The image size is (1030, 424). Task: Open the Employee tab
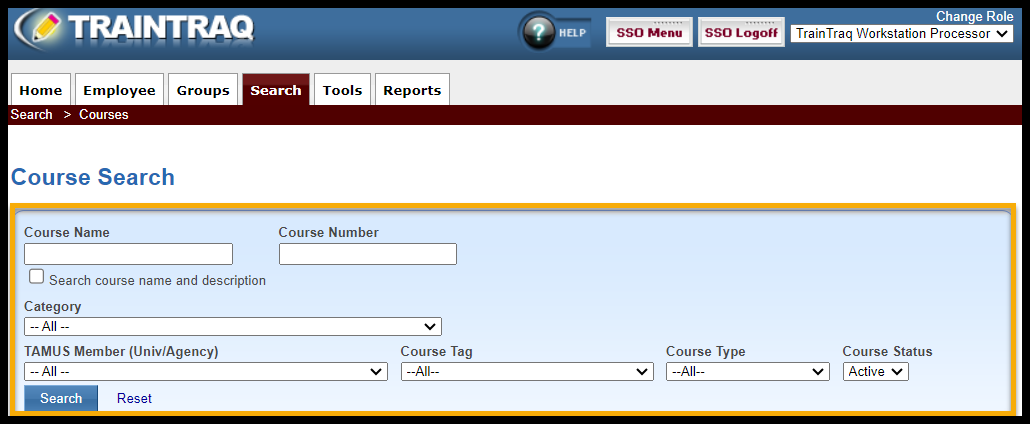click(x=119, y=90)
